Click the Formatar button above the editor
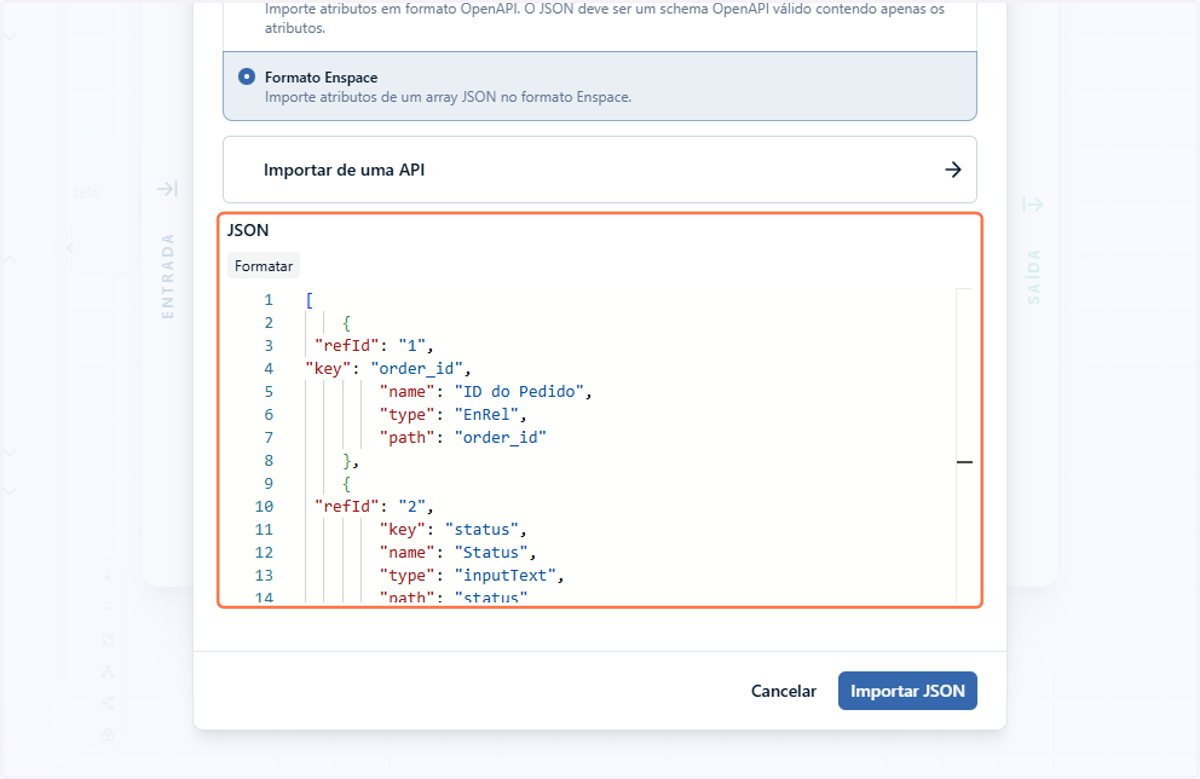Screen dimensions: 1200x779 pos(264,266)
